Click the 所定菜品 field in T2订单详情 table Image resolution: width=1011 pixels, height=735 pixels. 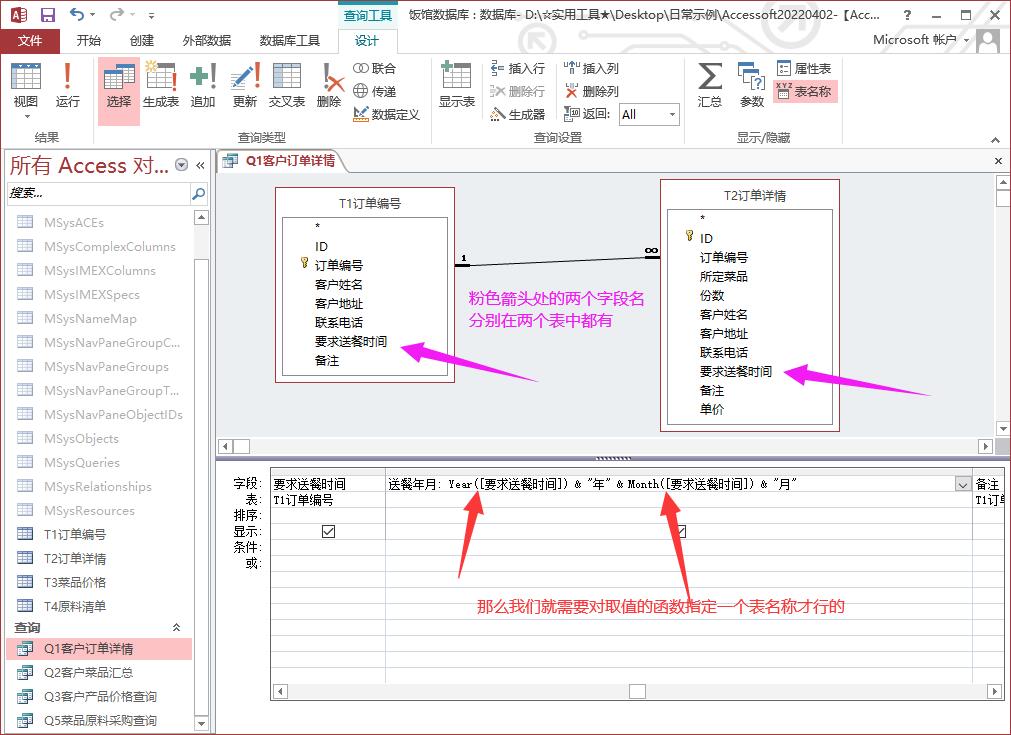coord(723,277)
